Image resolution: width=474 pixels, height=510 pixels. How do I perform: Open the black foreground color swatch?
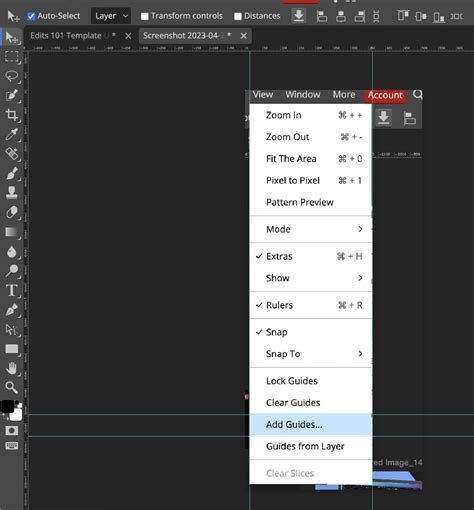click(x=7, y=406)
